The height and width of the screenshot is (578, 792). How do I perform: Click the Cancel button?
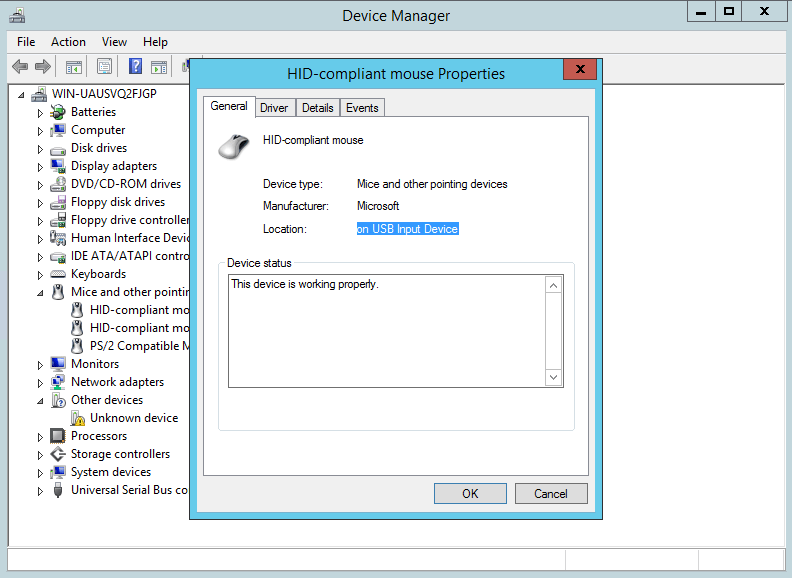click(550, 493)
